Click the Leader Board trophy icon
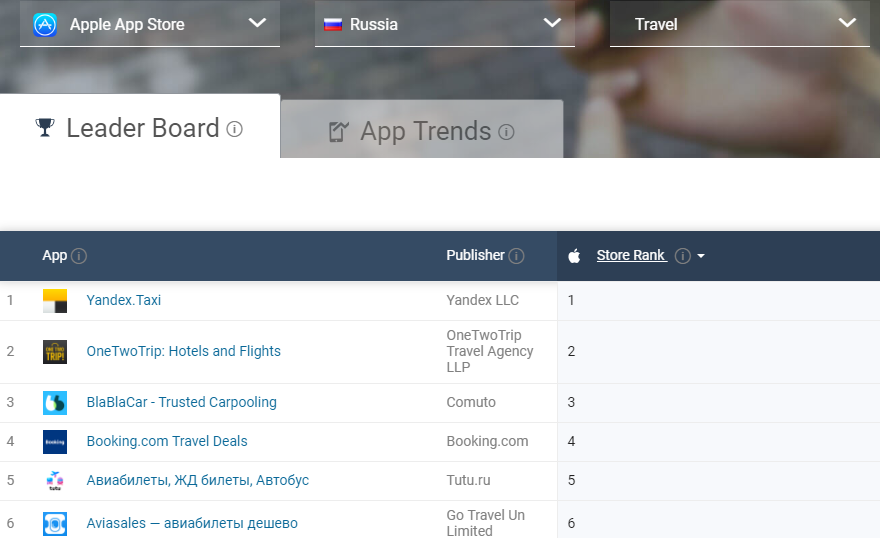 click(x=45, y=128)
